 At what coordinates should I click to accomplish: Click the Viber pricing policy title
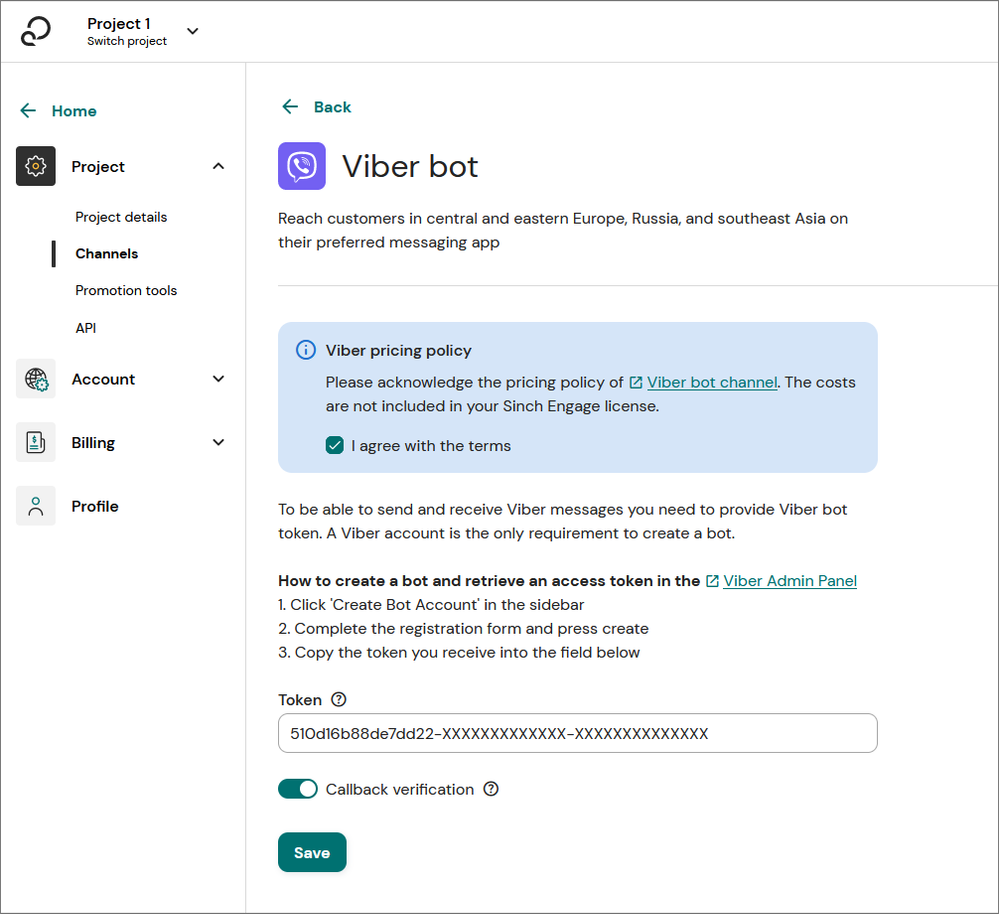(x=399, y=350)
